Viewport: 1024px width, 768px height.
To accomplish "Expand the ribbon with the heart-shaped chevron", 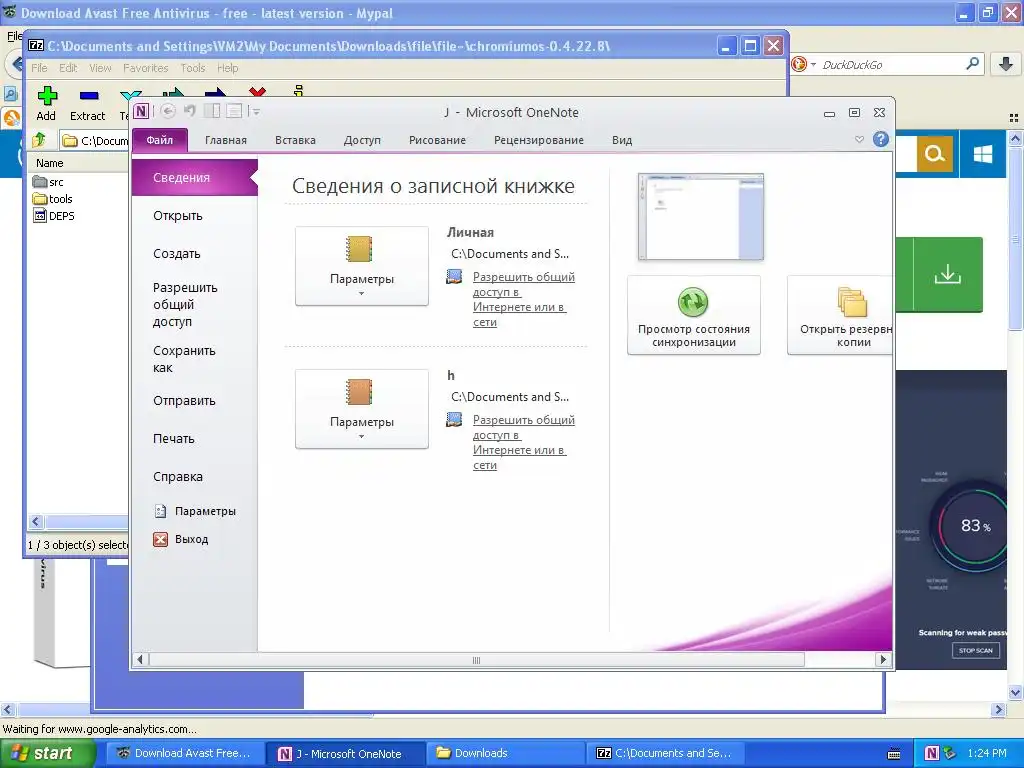I will point(859,139).
